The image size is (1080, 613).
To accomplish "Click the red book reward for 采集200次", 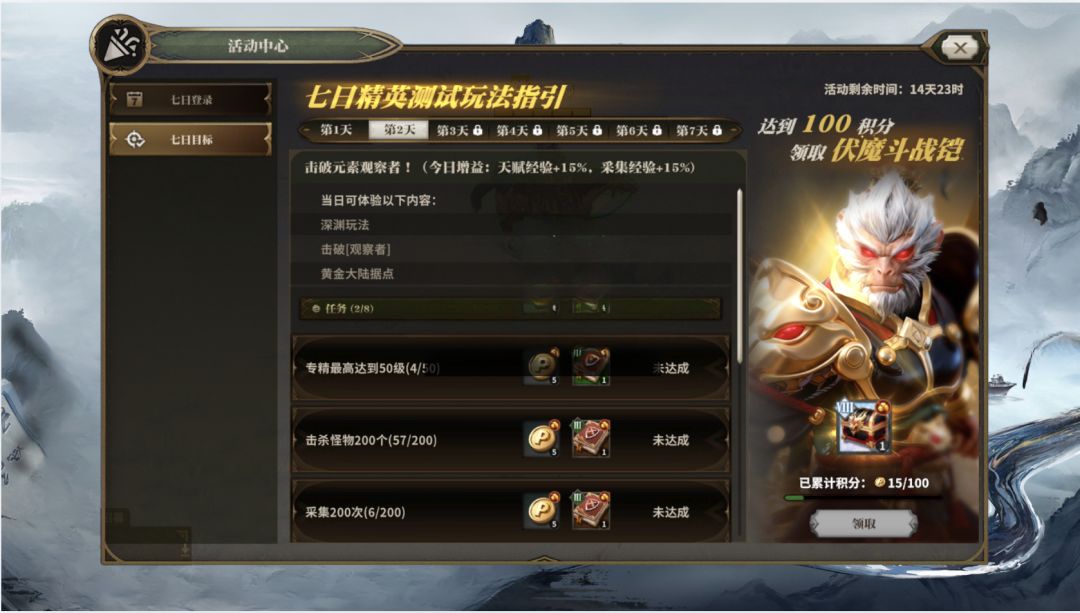I will (x=590, y=510).
